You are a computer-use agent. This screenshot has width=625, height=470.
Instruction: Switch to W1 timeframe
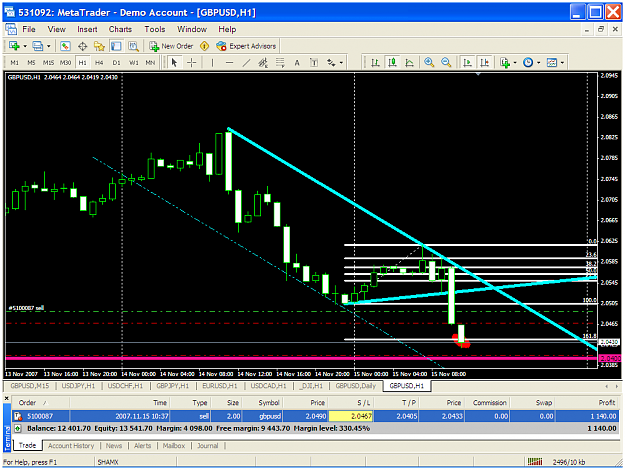134,63
